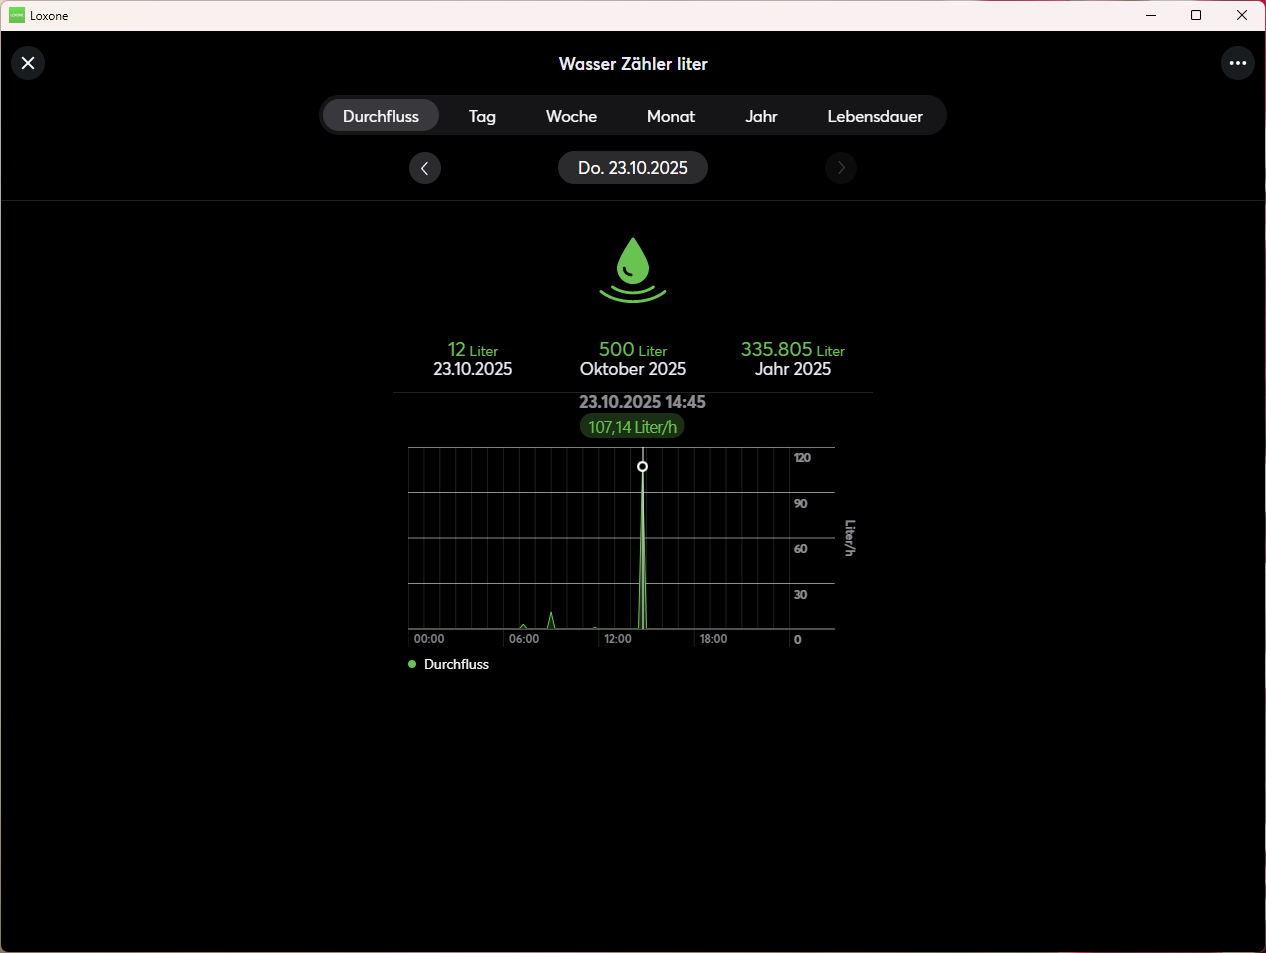Click the 00:00 axis label
Image resolution: width=1266 pixels, height=953 pixels.
click(429, 639)
